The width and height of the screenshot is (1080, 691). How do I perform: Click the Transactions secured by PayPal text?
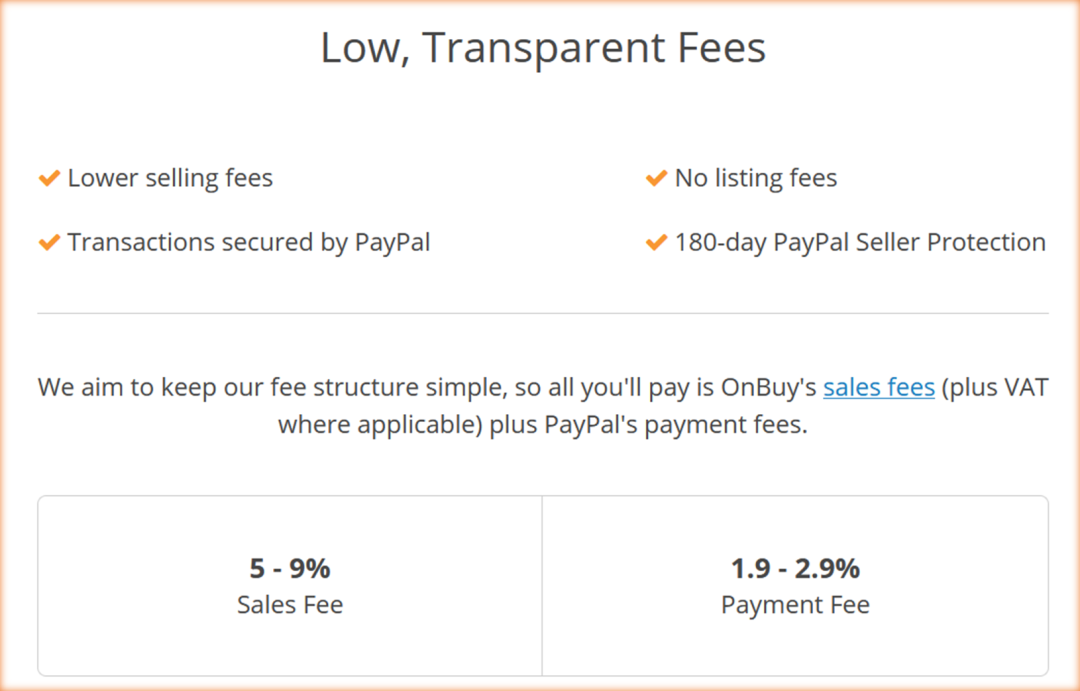click(249, 243)
